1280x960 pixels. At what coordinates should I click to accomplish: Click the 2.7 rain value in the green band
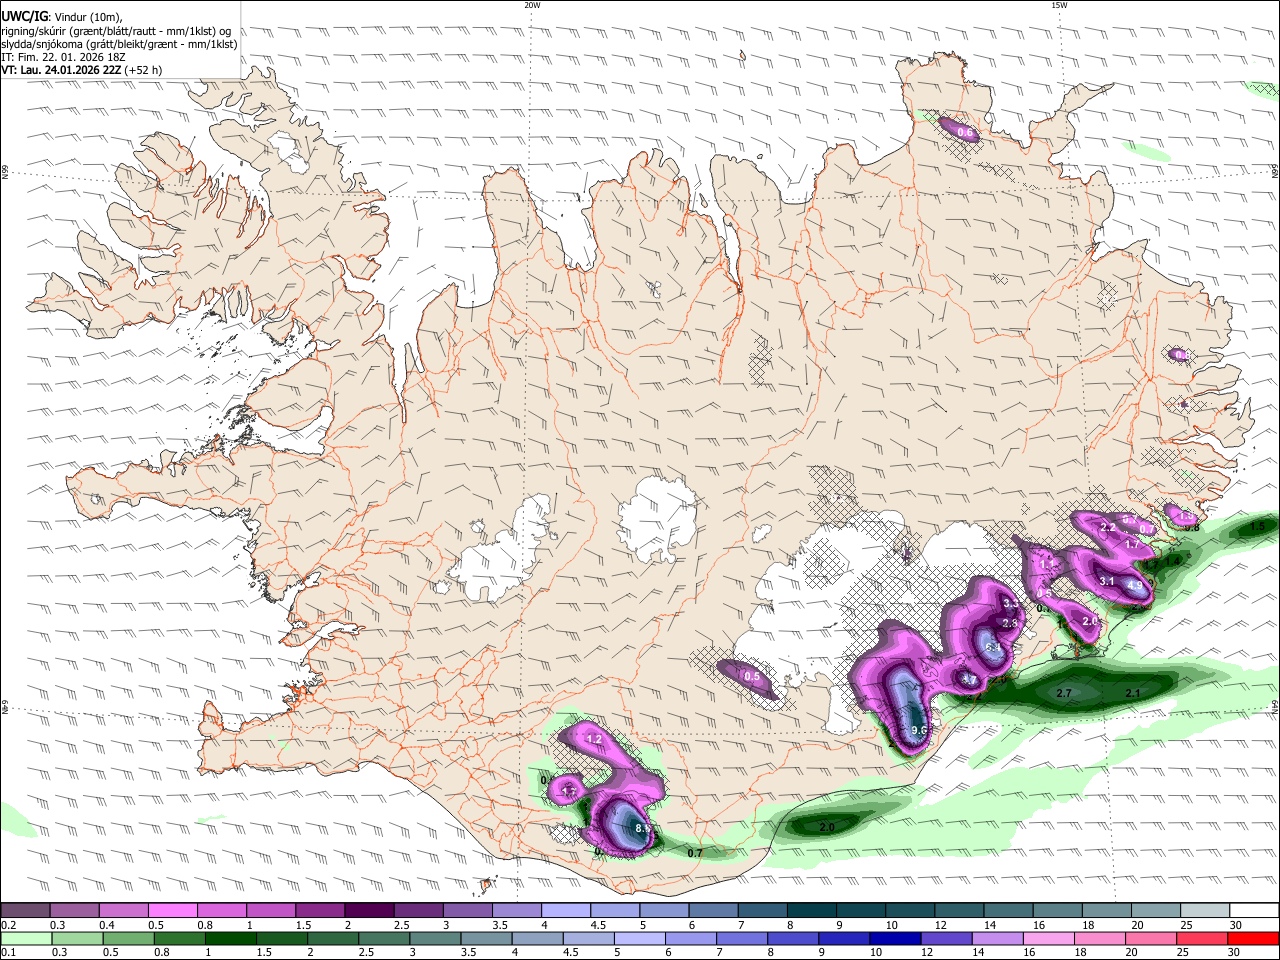1064,693
